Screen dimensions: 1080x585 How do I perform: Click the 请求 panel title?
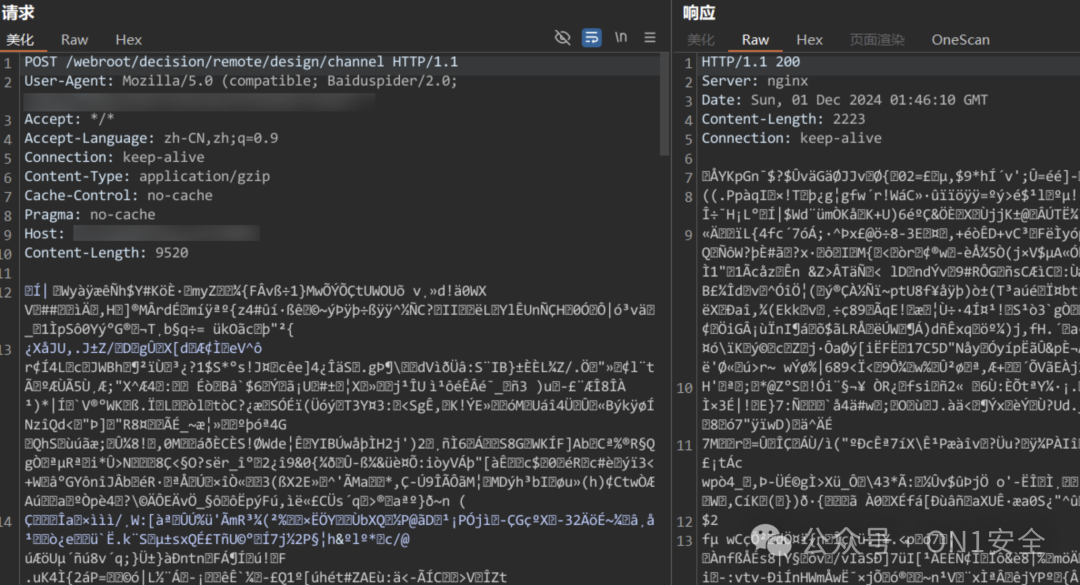coord(18,12)
